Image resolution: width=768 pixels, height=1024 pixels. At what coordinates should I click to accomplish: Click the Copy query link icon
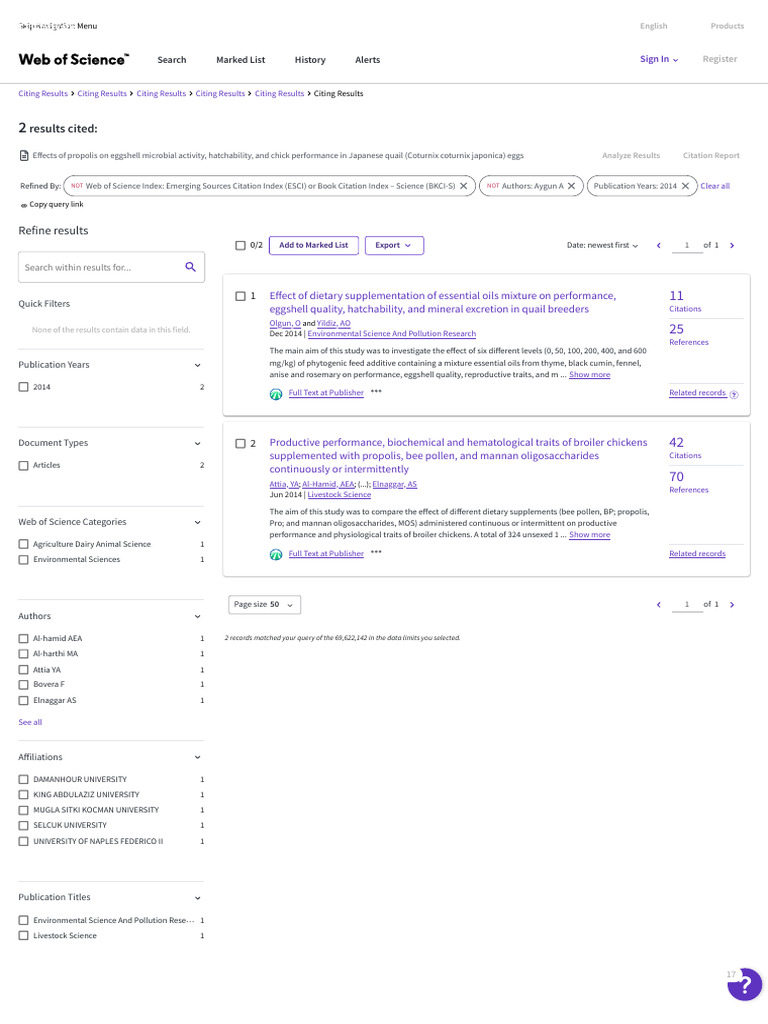pyautogui.click(x=24, y=205)
